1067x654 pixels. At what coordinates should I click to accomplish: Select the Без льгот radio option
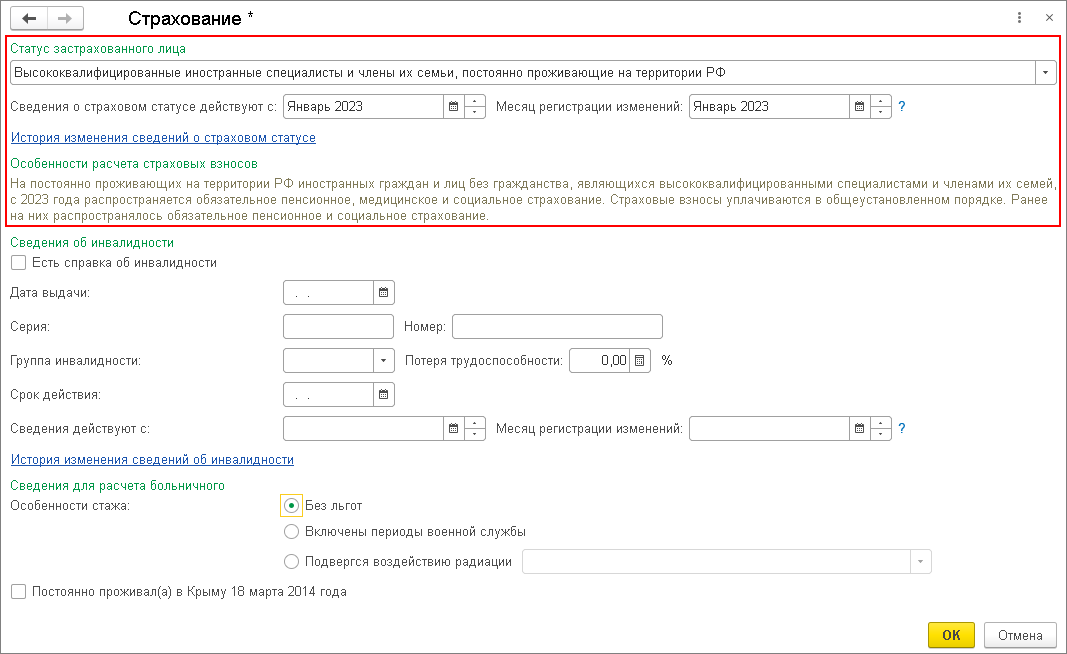coord(292,506)
